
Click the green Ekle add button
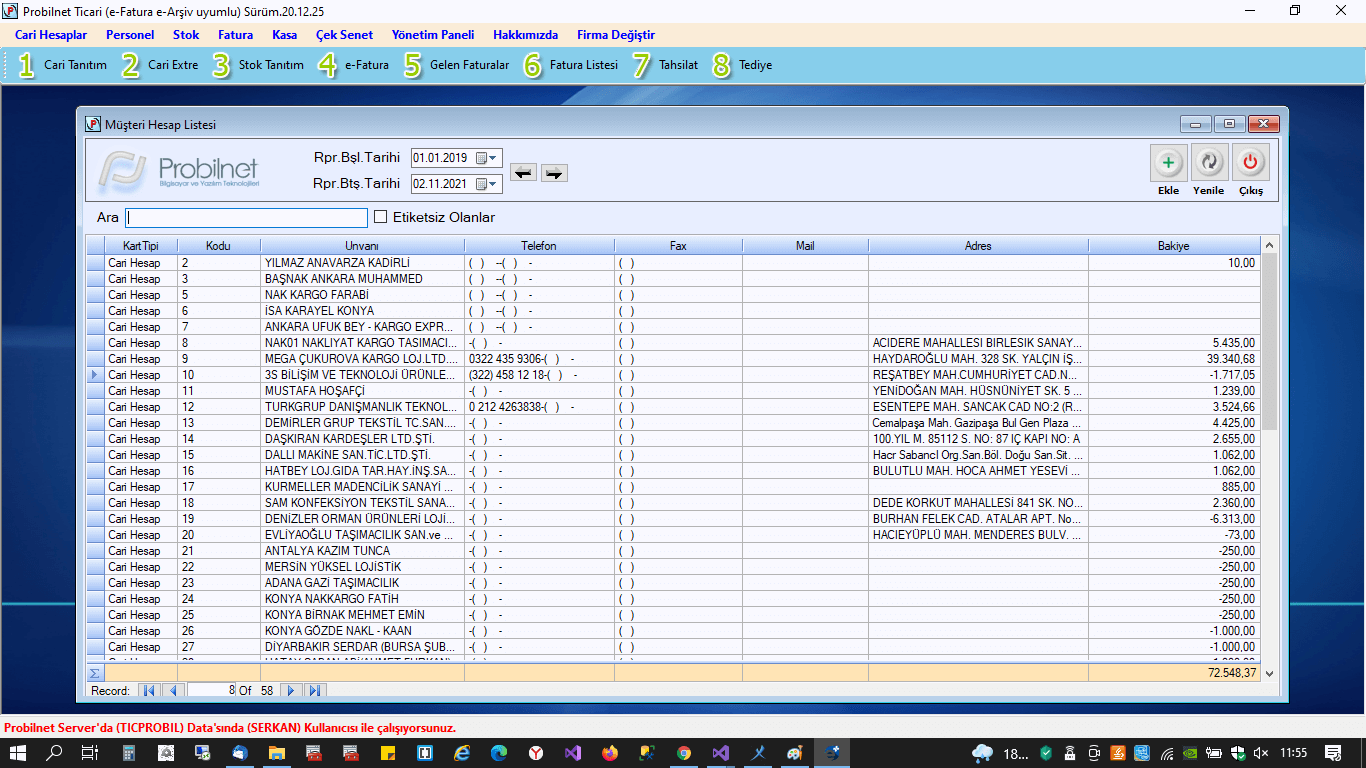[x=1168, y=162]
